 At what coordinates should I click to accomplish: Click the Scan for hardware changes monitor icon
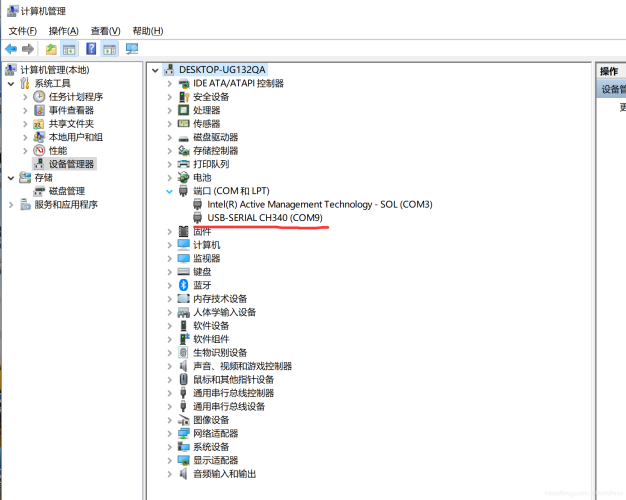(132, 49)
